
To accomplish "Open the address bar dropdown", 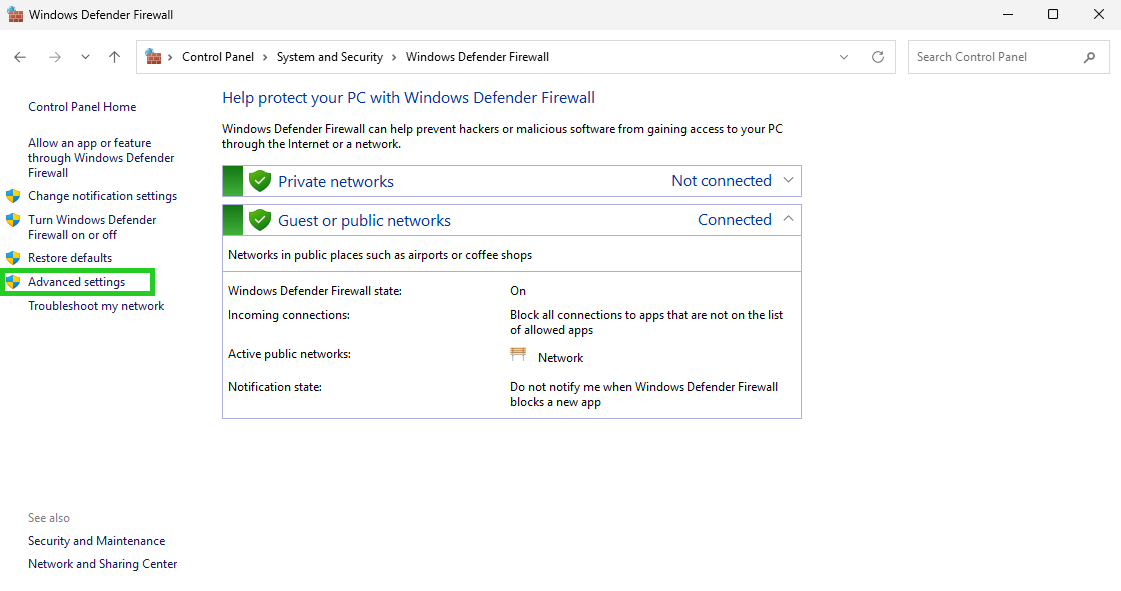I will point(843,57).
